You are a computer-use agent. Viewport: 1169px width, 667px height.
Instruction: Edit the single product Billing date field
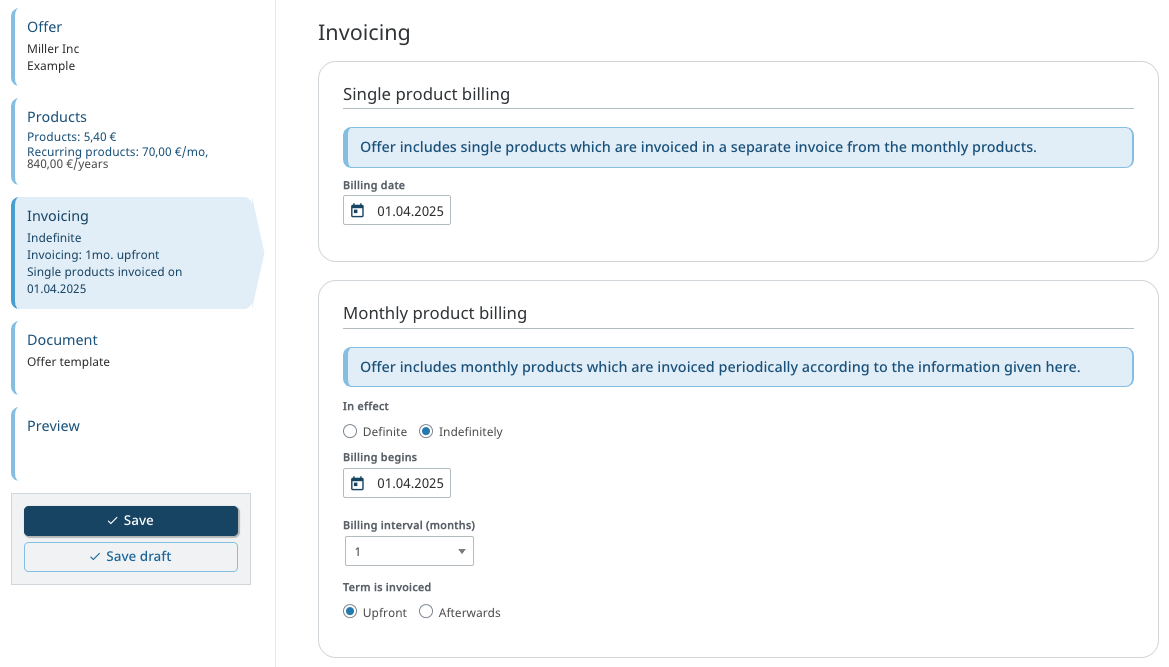[x=410, y=211]
